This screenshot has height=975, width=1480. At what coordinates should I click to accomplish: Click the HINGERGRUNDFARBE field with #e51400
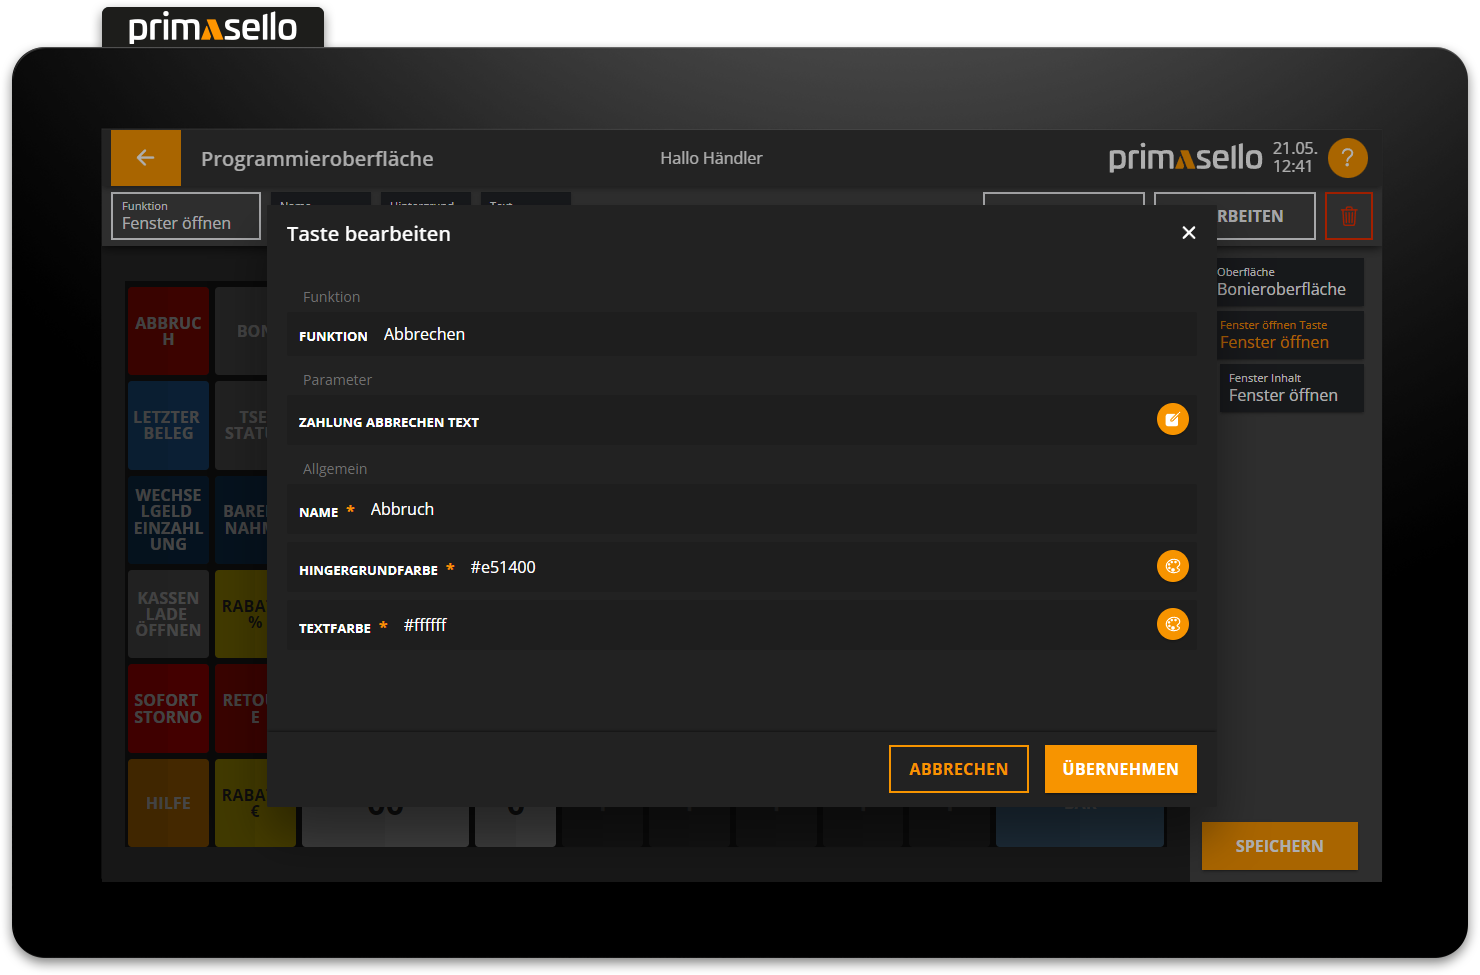pyautogui.click(x=700, y=567)
